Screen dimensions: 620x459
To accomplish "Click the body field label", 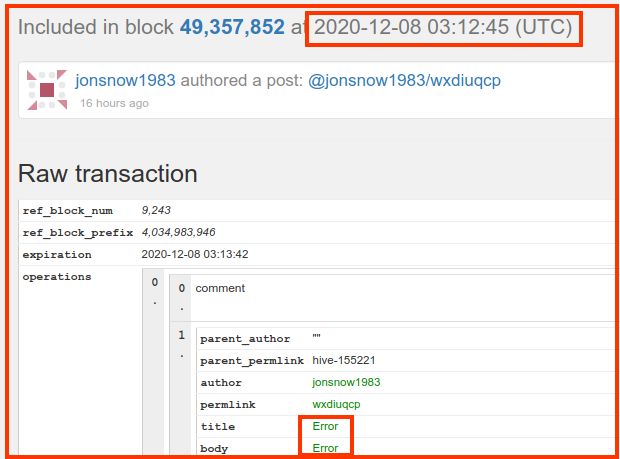I will coord(214,449).
